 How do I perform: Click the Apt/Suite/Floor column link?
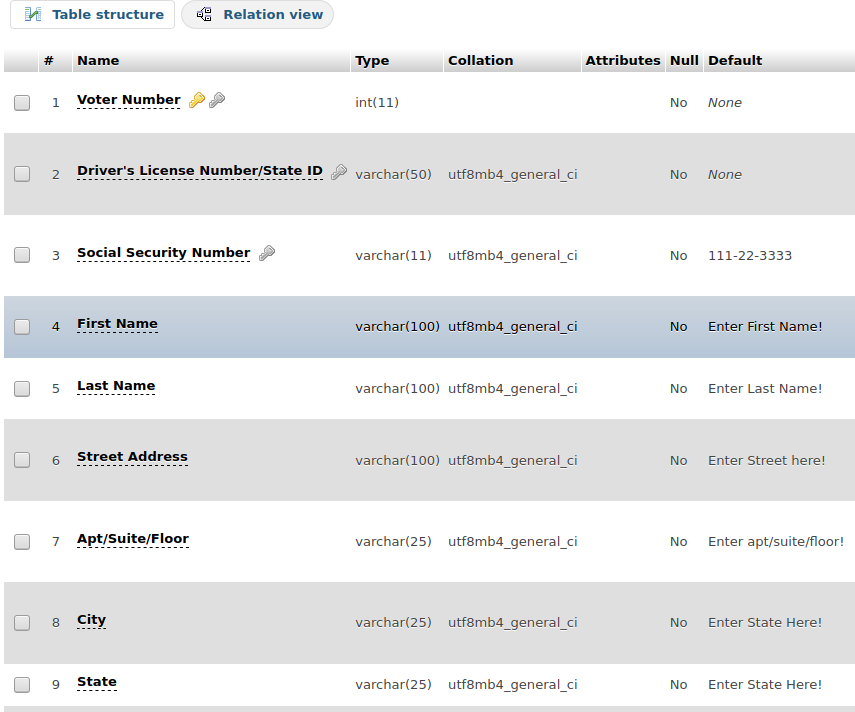[x=133, y=538]
